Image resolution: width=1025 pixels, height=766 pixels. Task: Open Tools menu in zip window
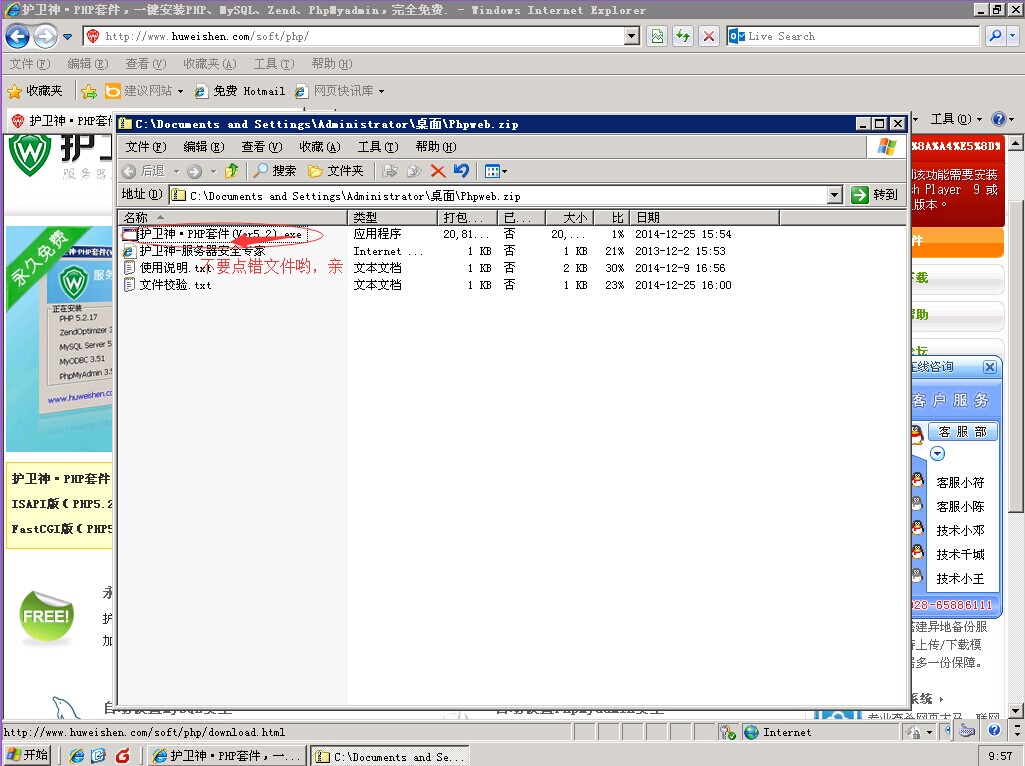coord(378,147)
